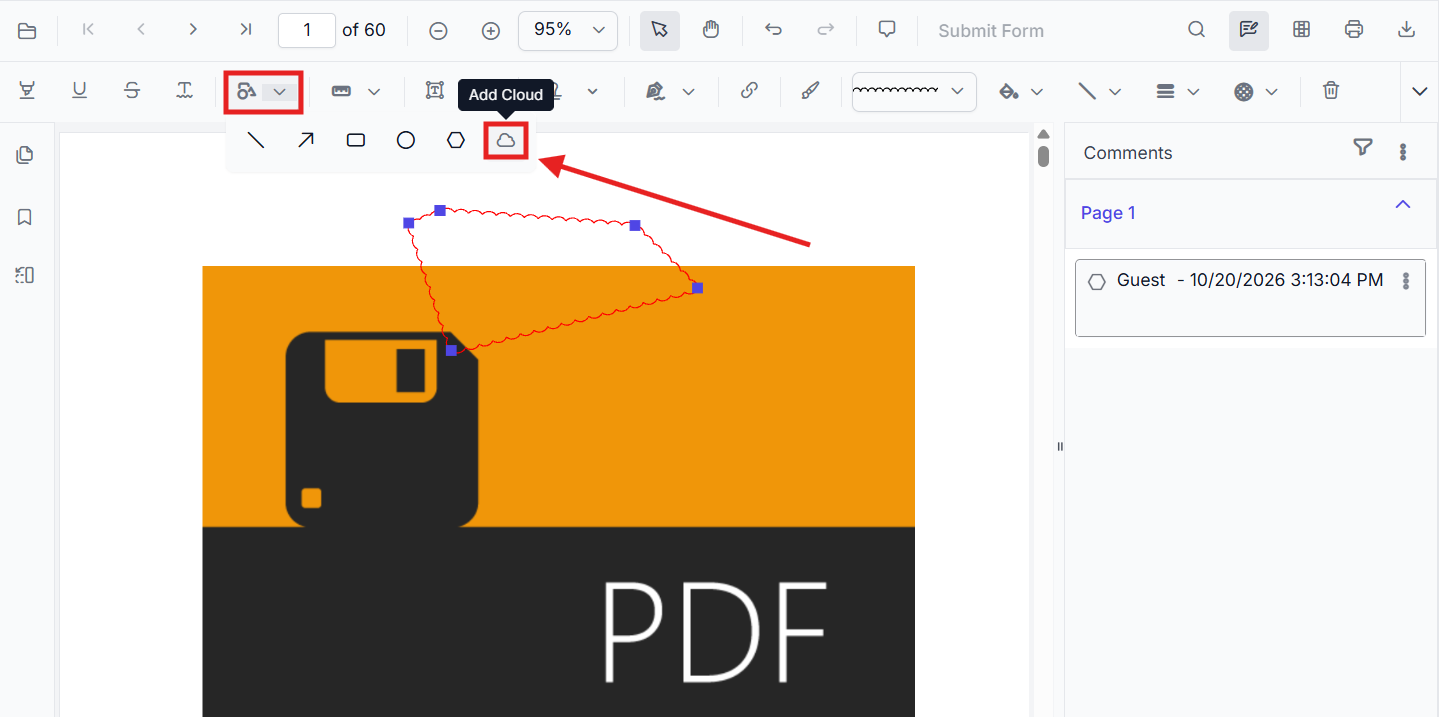Click the shapes annotation icon
The image size is (1439, 717).
pos(246,91)
